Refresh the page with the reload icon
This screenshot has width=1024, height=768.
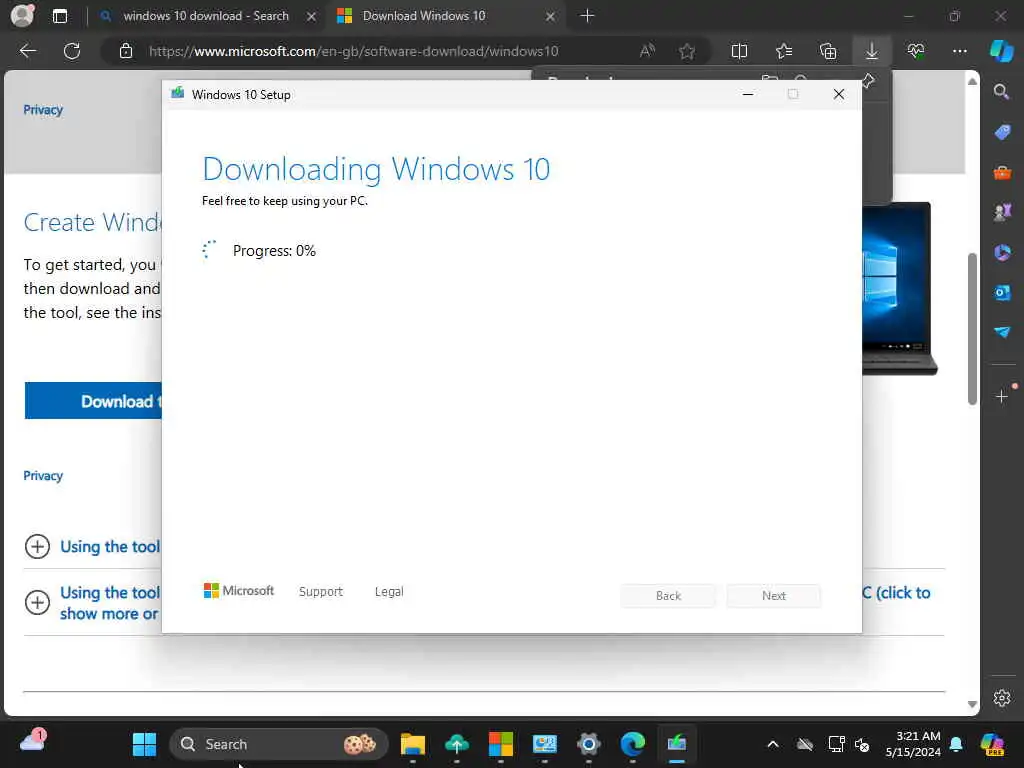point(72,51)
